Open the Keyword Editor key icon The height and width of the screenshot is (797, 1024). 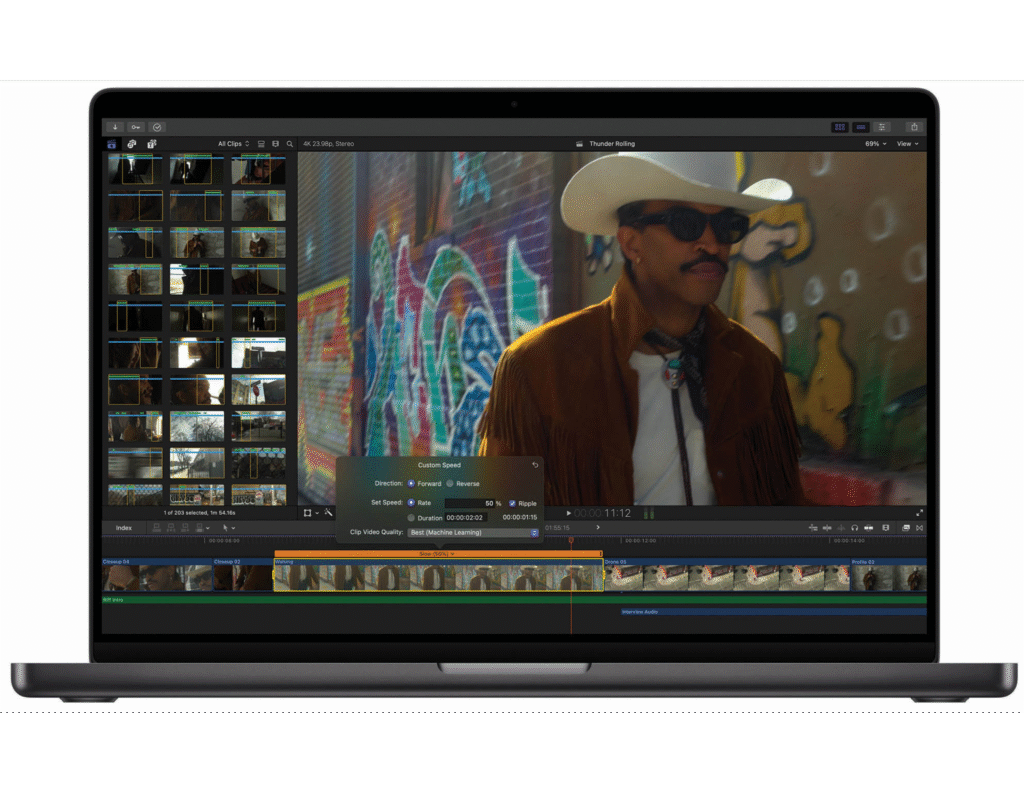point(136,127)
